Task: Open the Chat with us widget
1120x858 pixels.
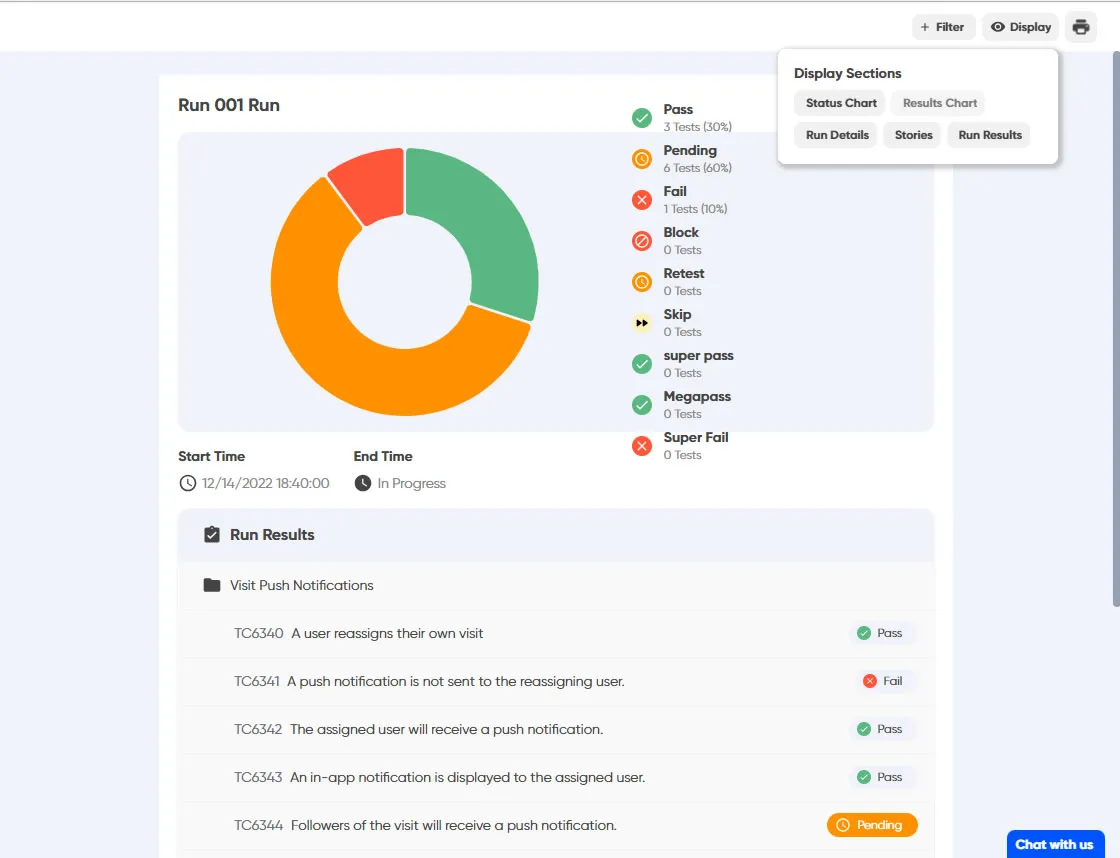Action: [1054, 844]
